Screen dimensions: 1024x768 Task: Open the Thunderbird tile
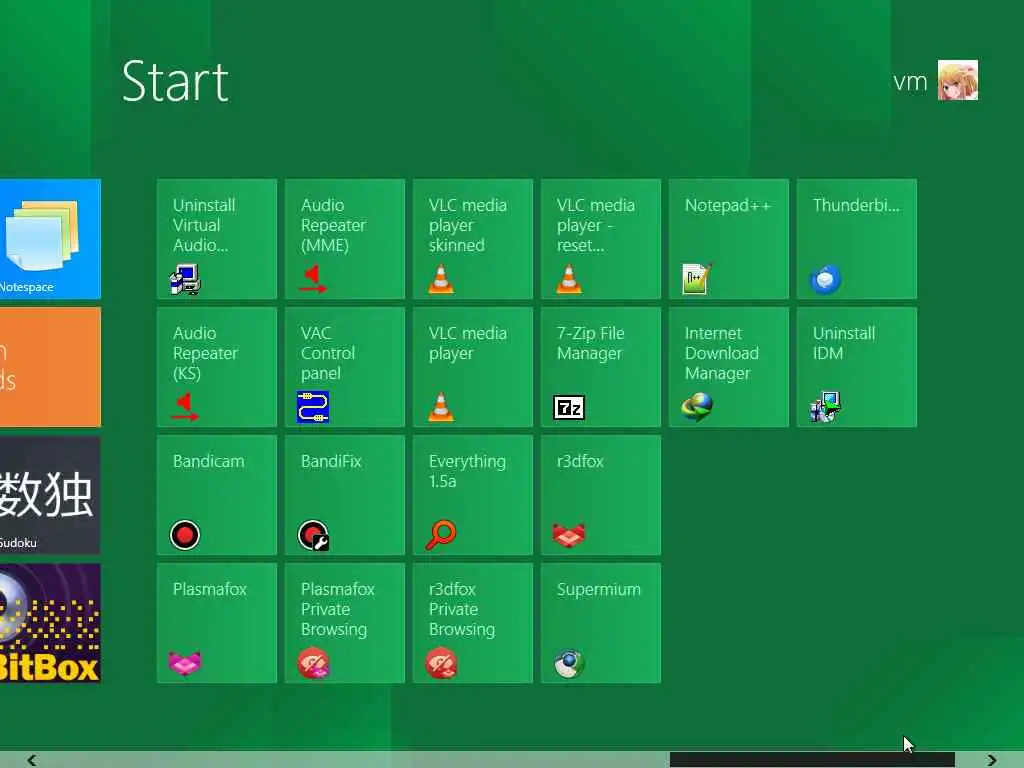pyautogui.click(x=857, y=239)
